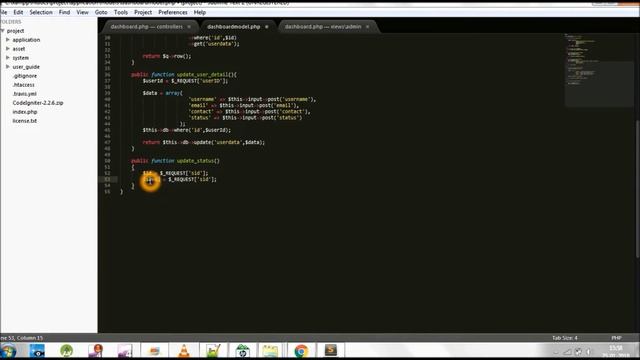Expand the system folder arrow
The image size is (640, 360).
[8, 58]
